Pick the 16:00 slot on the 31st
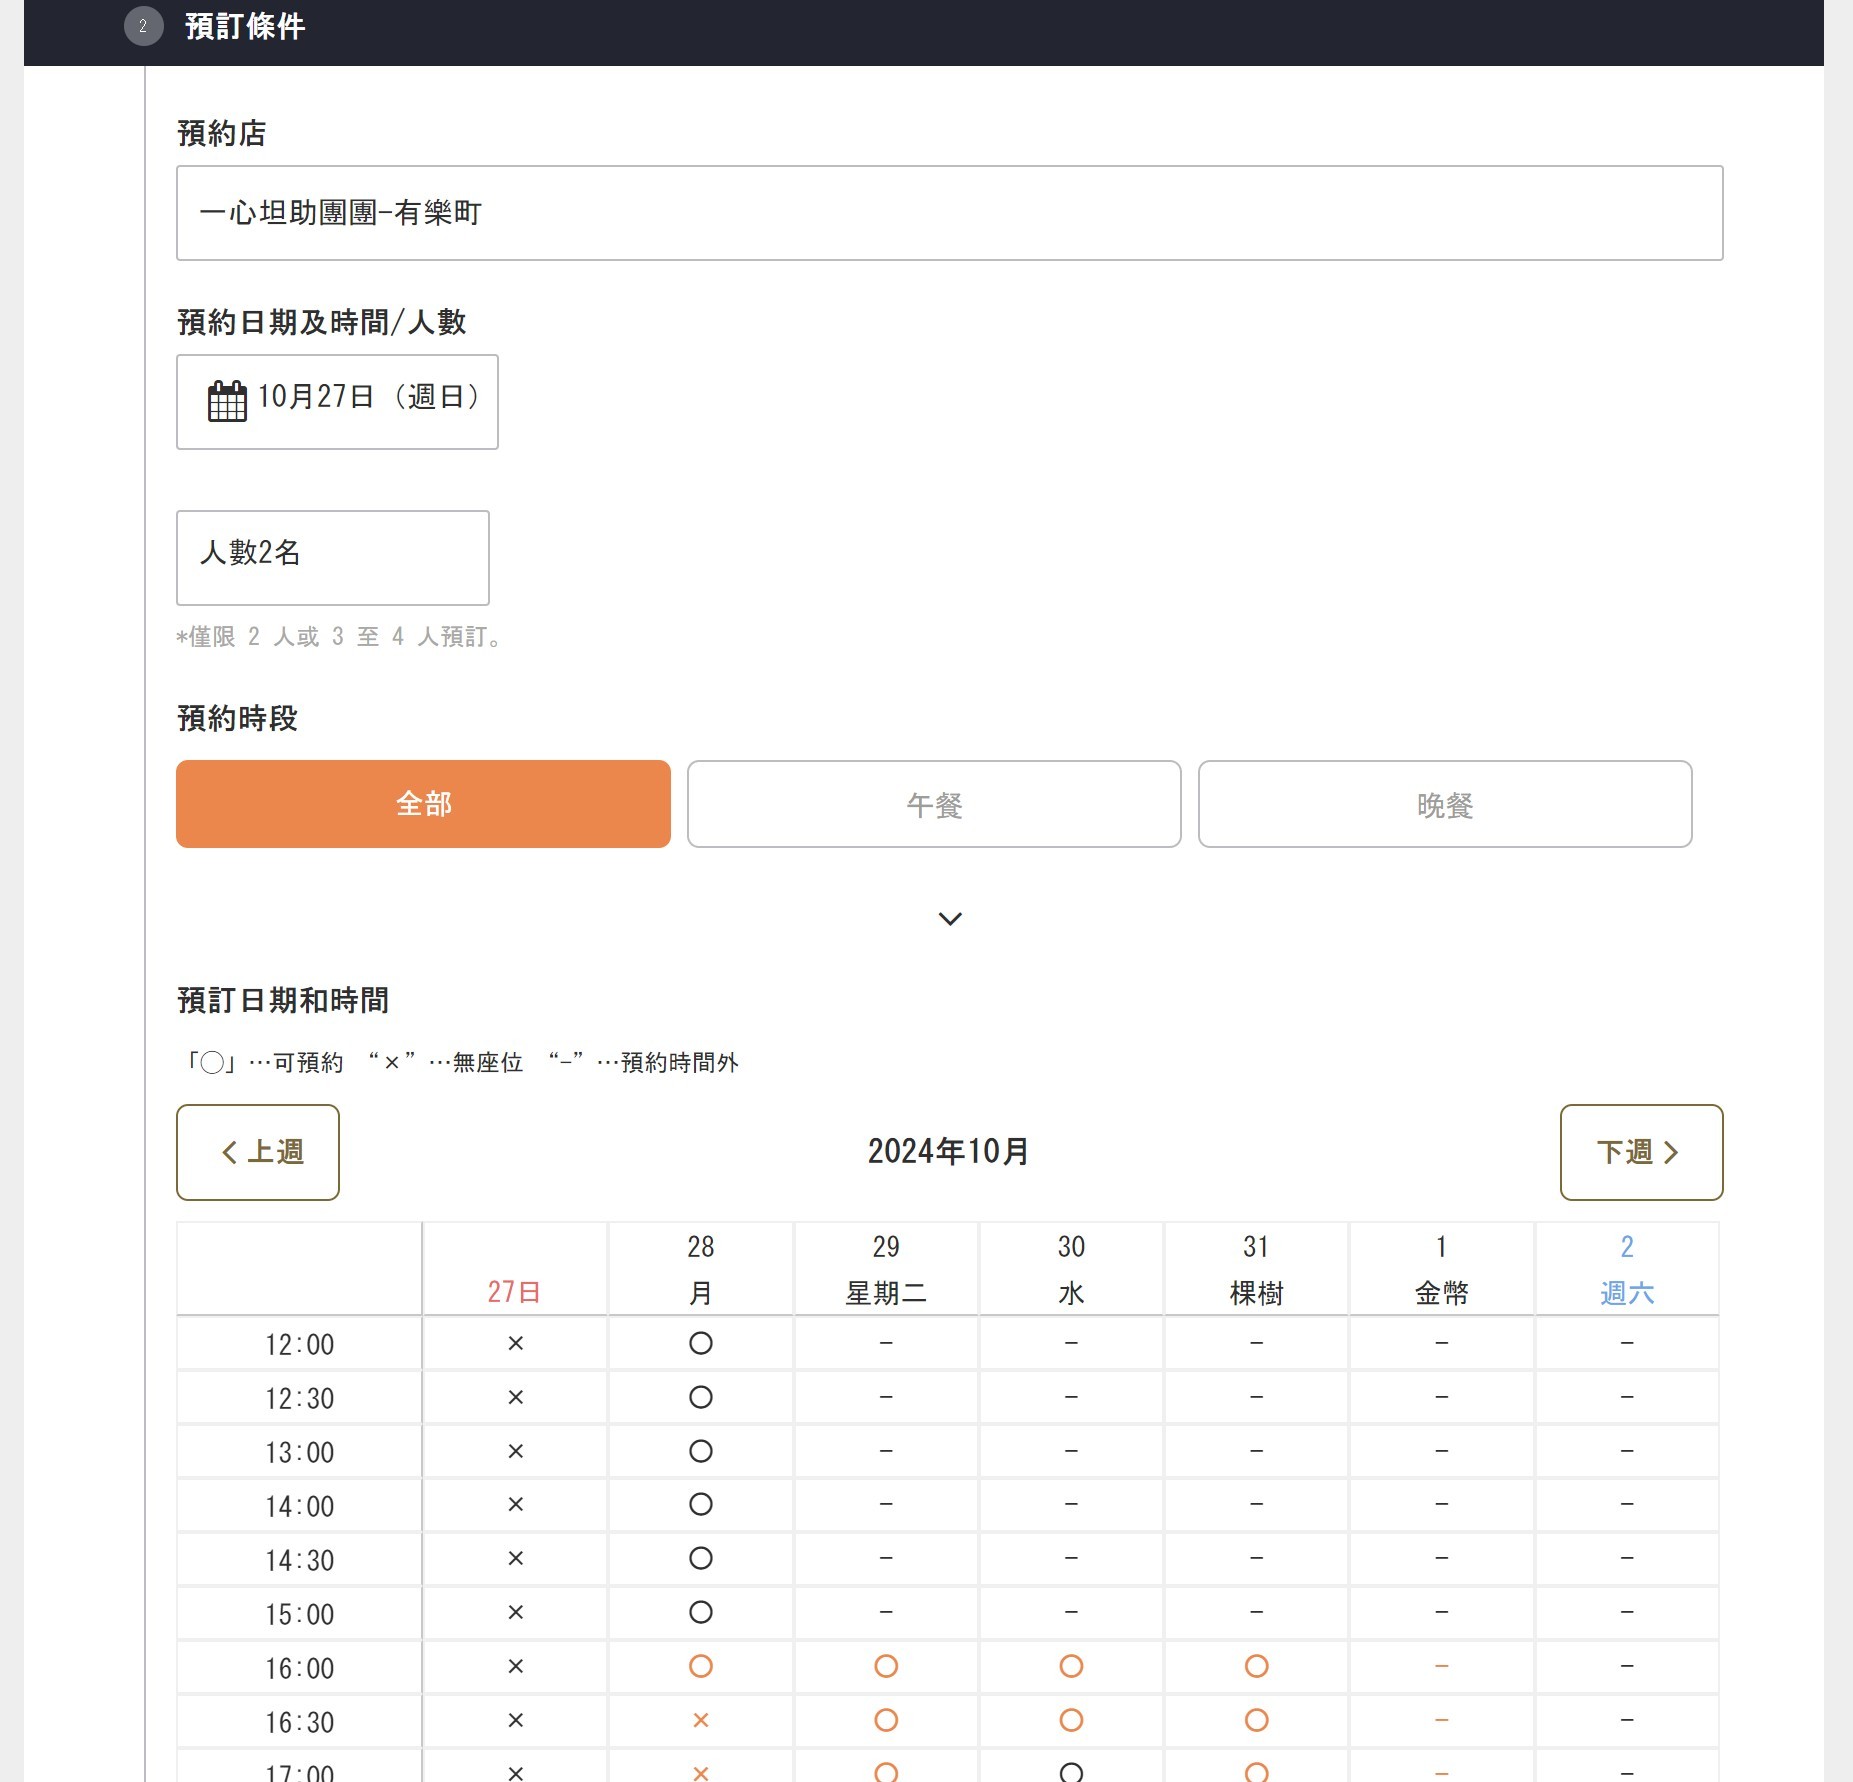This screenshot has width=1853, height=1782. tap(1257, 1666)
